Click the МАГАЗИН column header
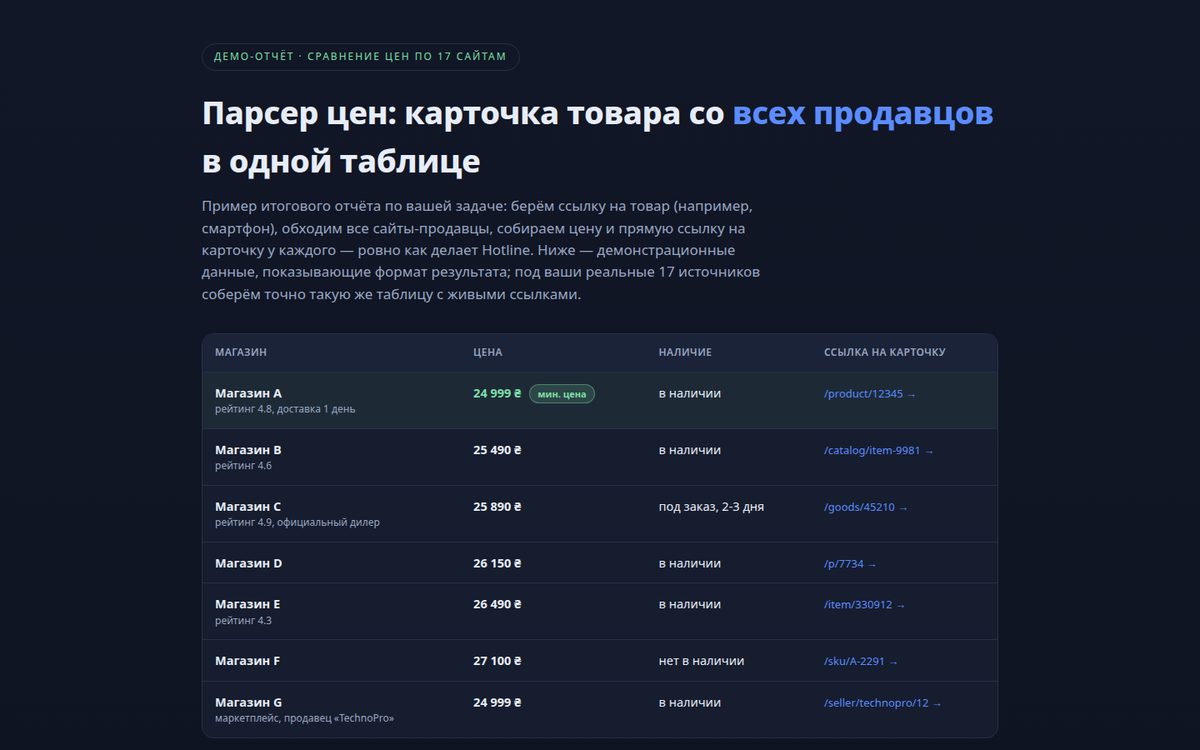 [x=241, y=353]
